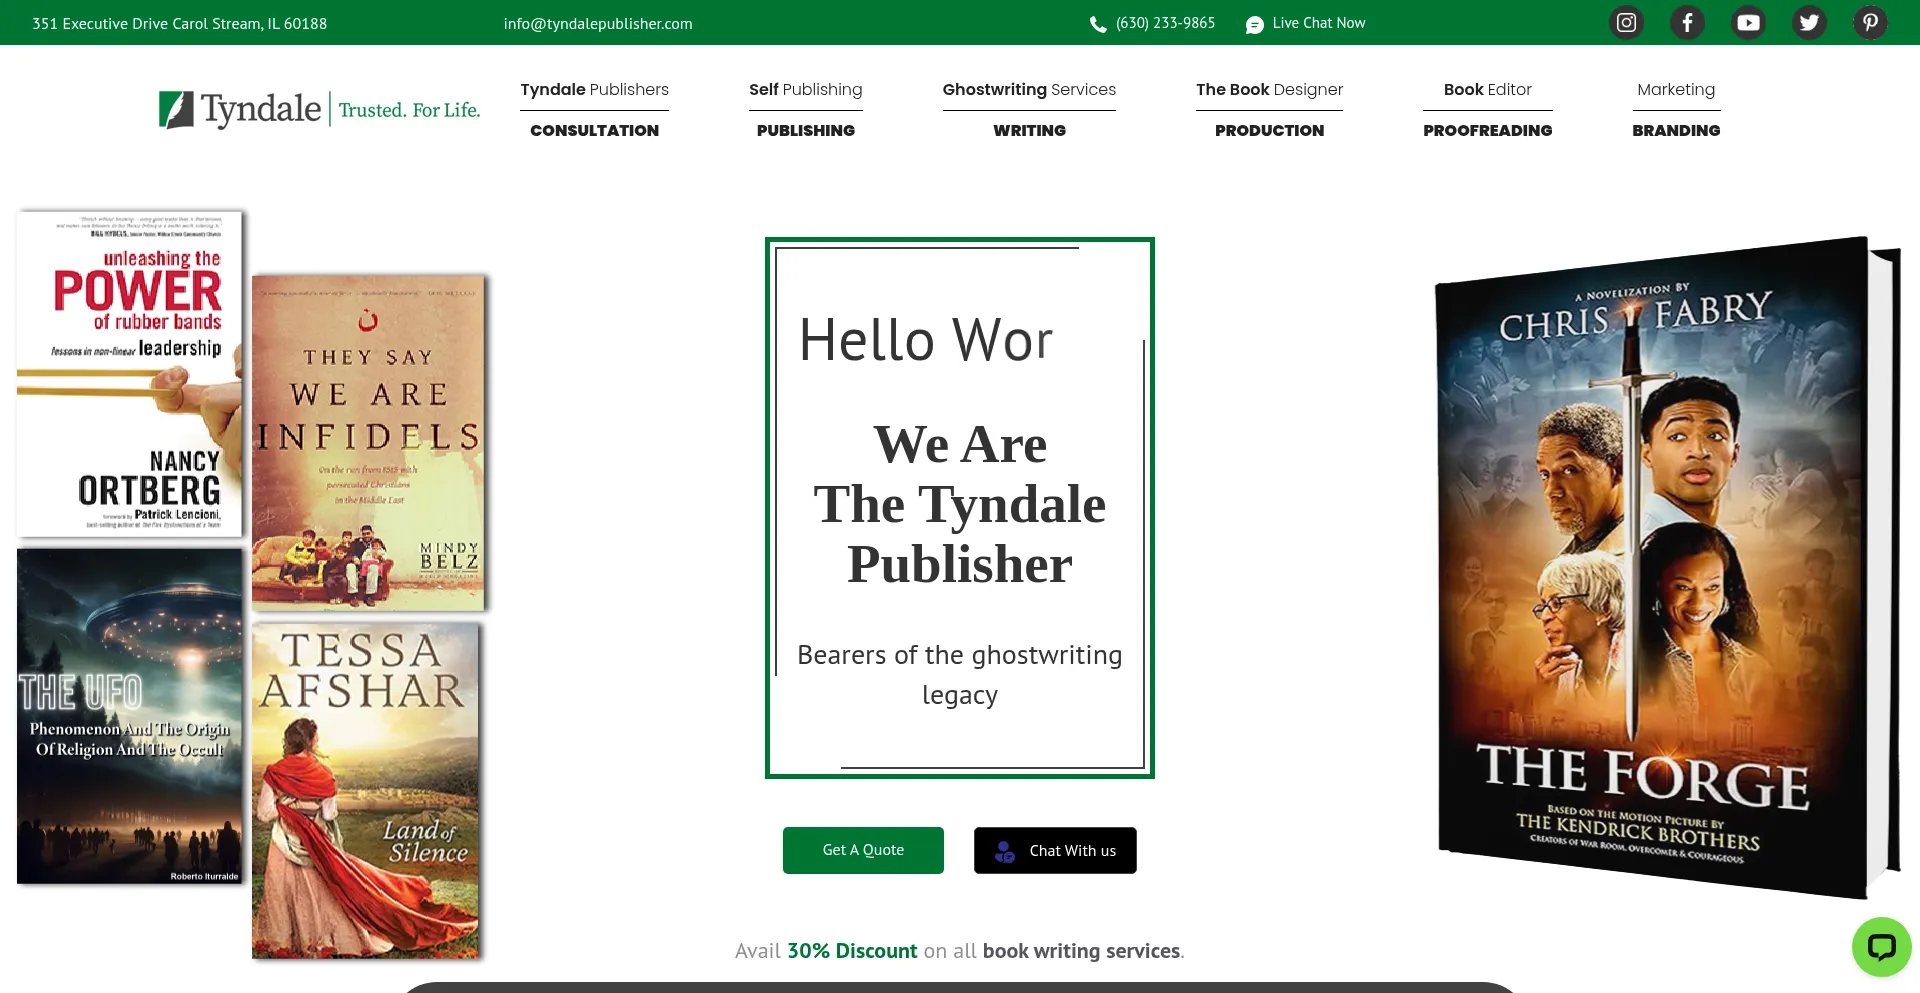Image resolution: width=1920 pixels, height=993 pixels.
Task: Open The Book Designer Production menu
Action: [x=1269, y=109]
